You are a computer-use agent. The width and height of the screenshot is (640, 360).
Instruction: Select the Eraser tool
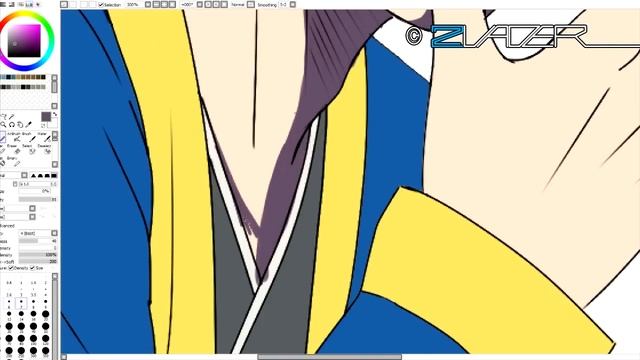(17, 149)
